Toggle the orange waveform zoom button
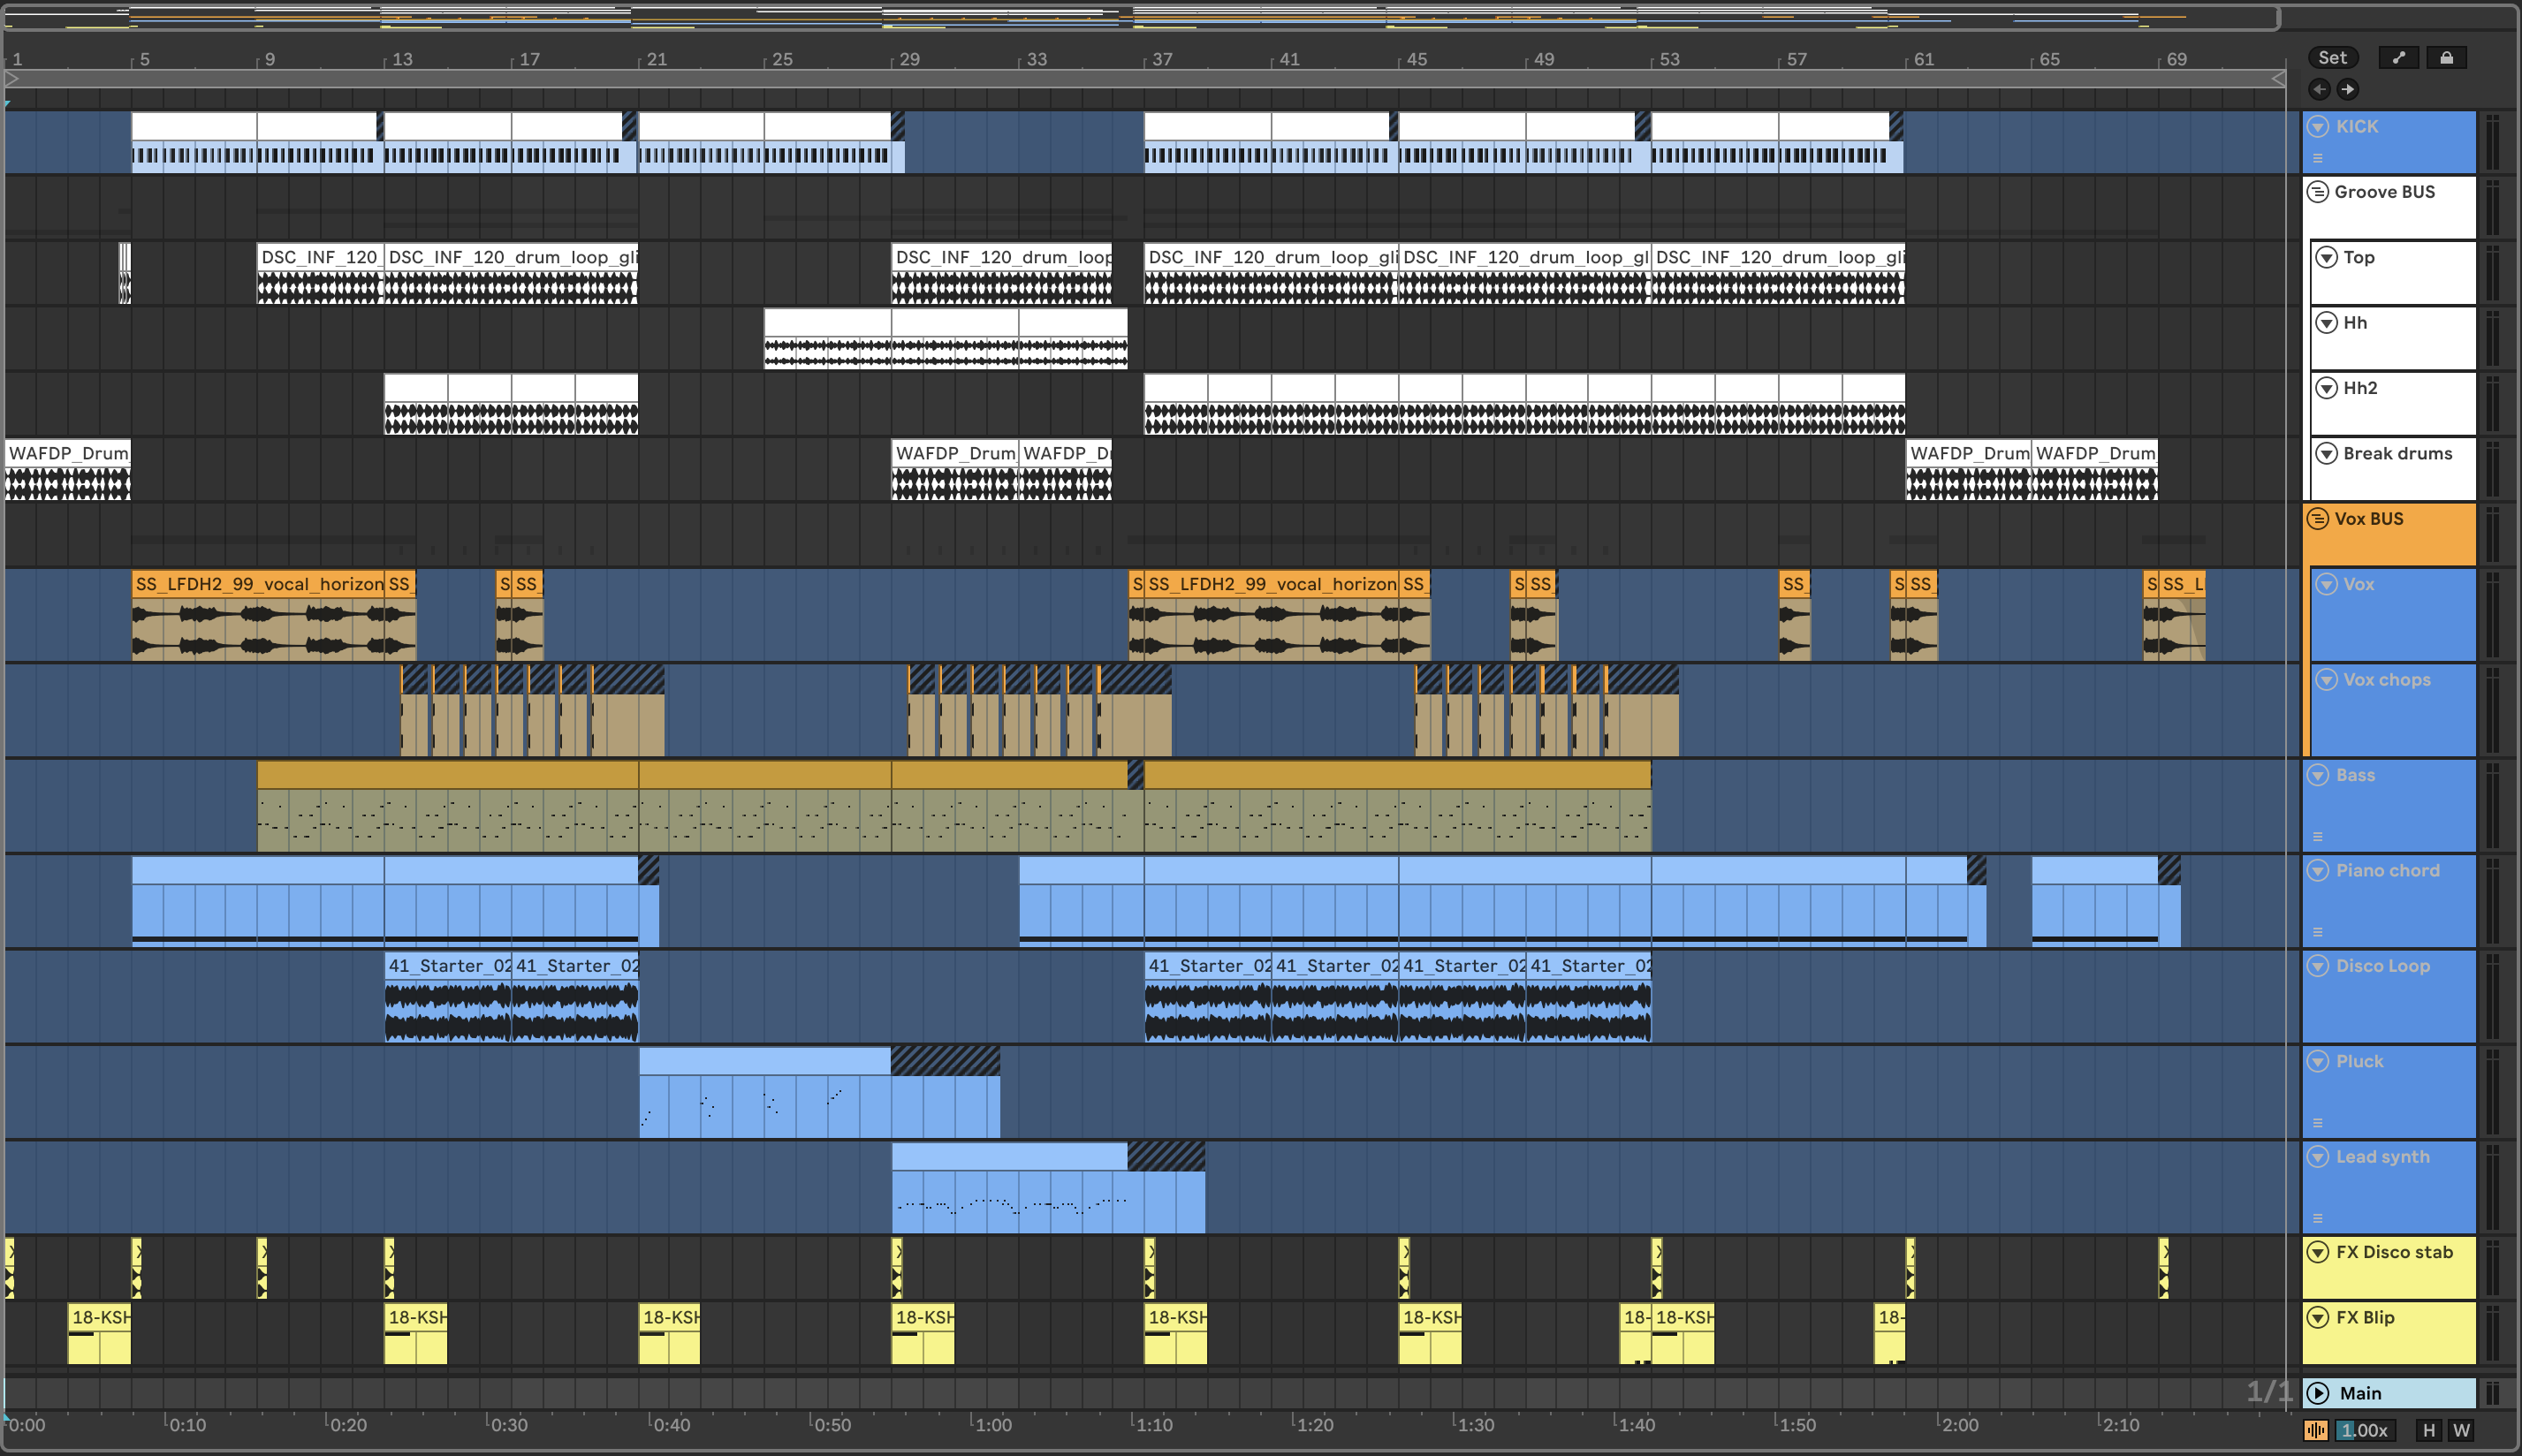The image size is (2522, 1456). (2316, 1431)
